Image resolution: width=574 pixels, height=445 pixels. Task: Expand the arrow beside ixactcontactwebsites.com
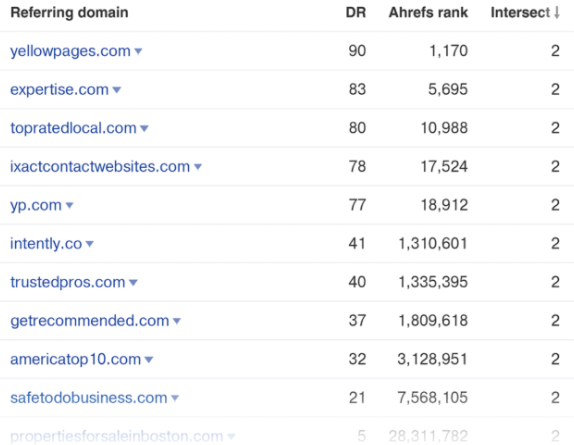pos(198,167)
